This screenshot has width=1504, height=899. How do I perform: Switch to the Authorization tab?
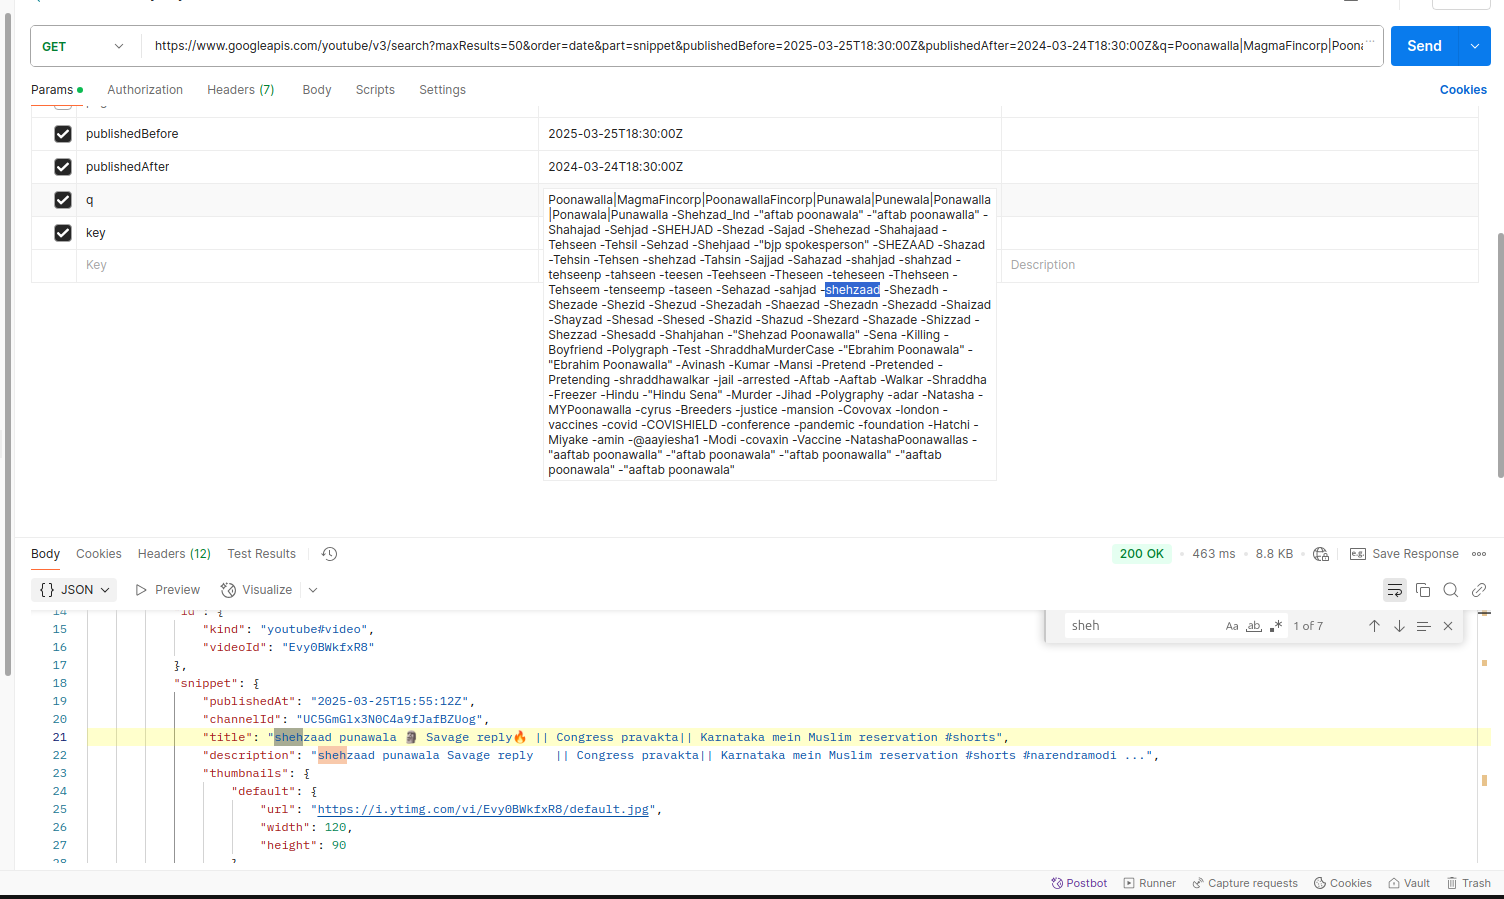[145, 90]
